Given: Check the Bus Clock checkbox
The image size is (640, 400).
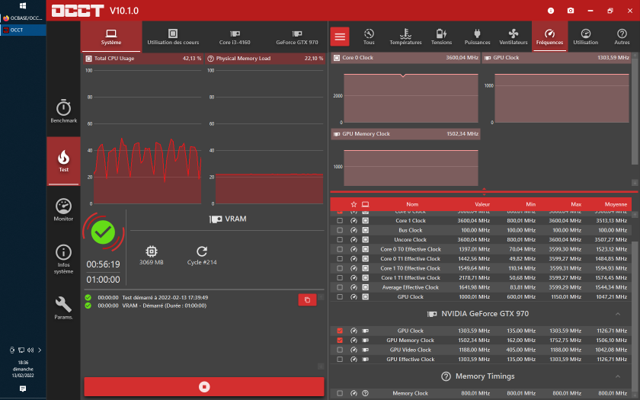Looking at the screenshot, I should [x=340, y=230].
